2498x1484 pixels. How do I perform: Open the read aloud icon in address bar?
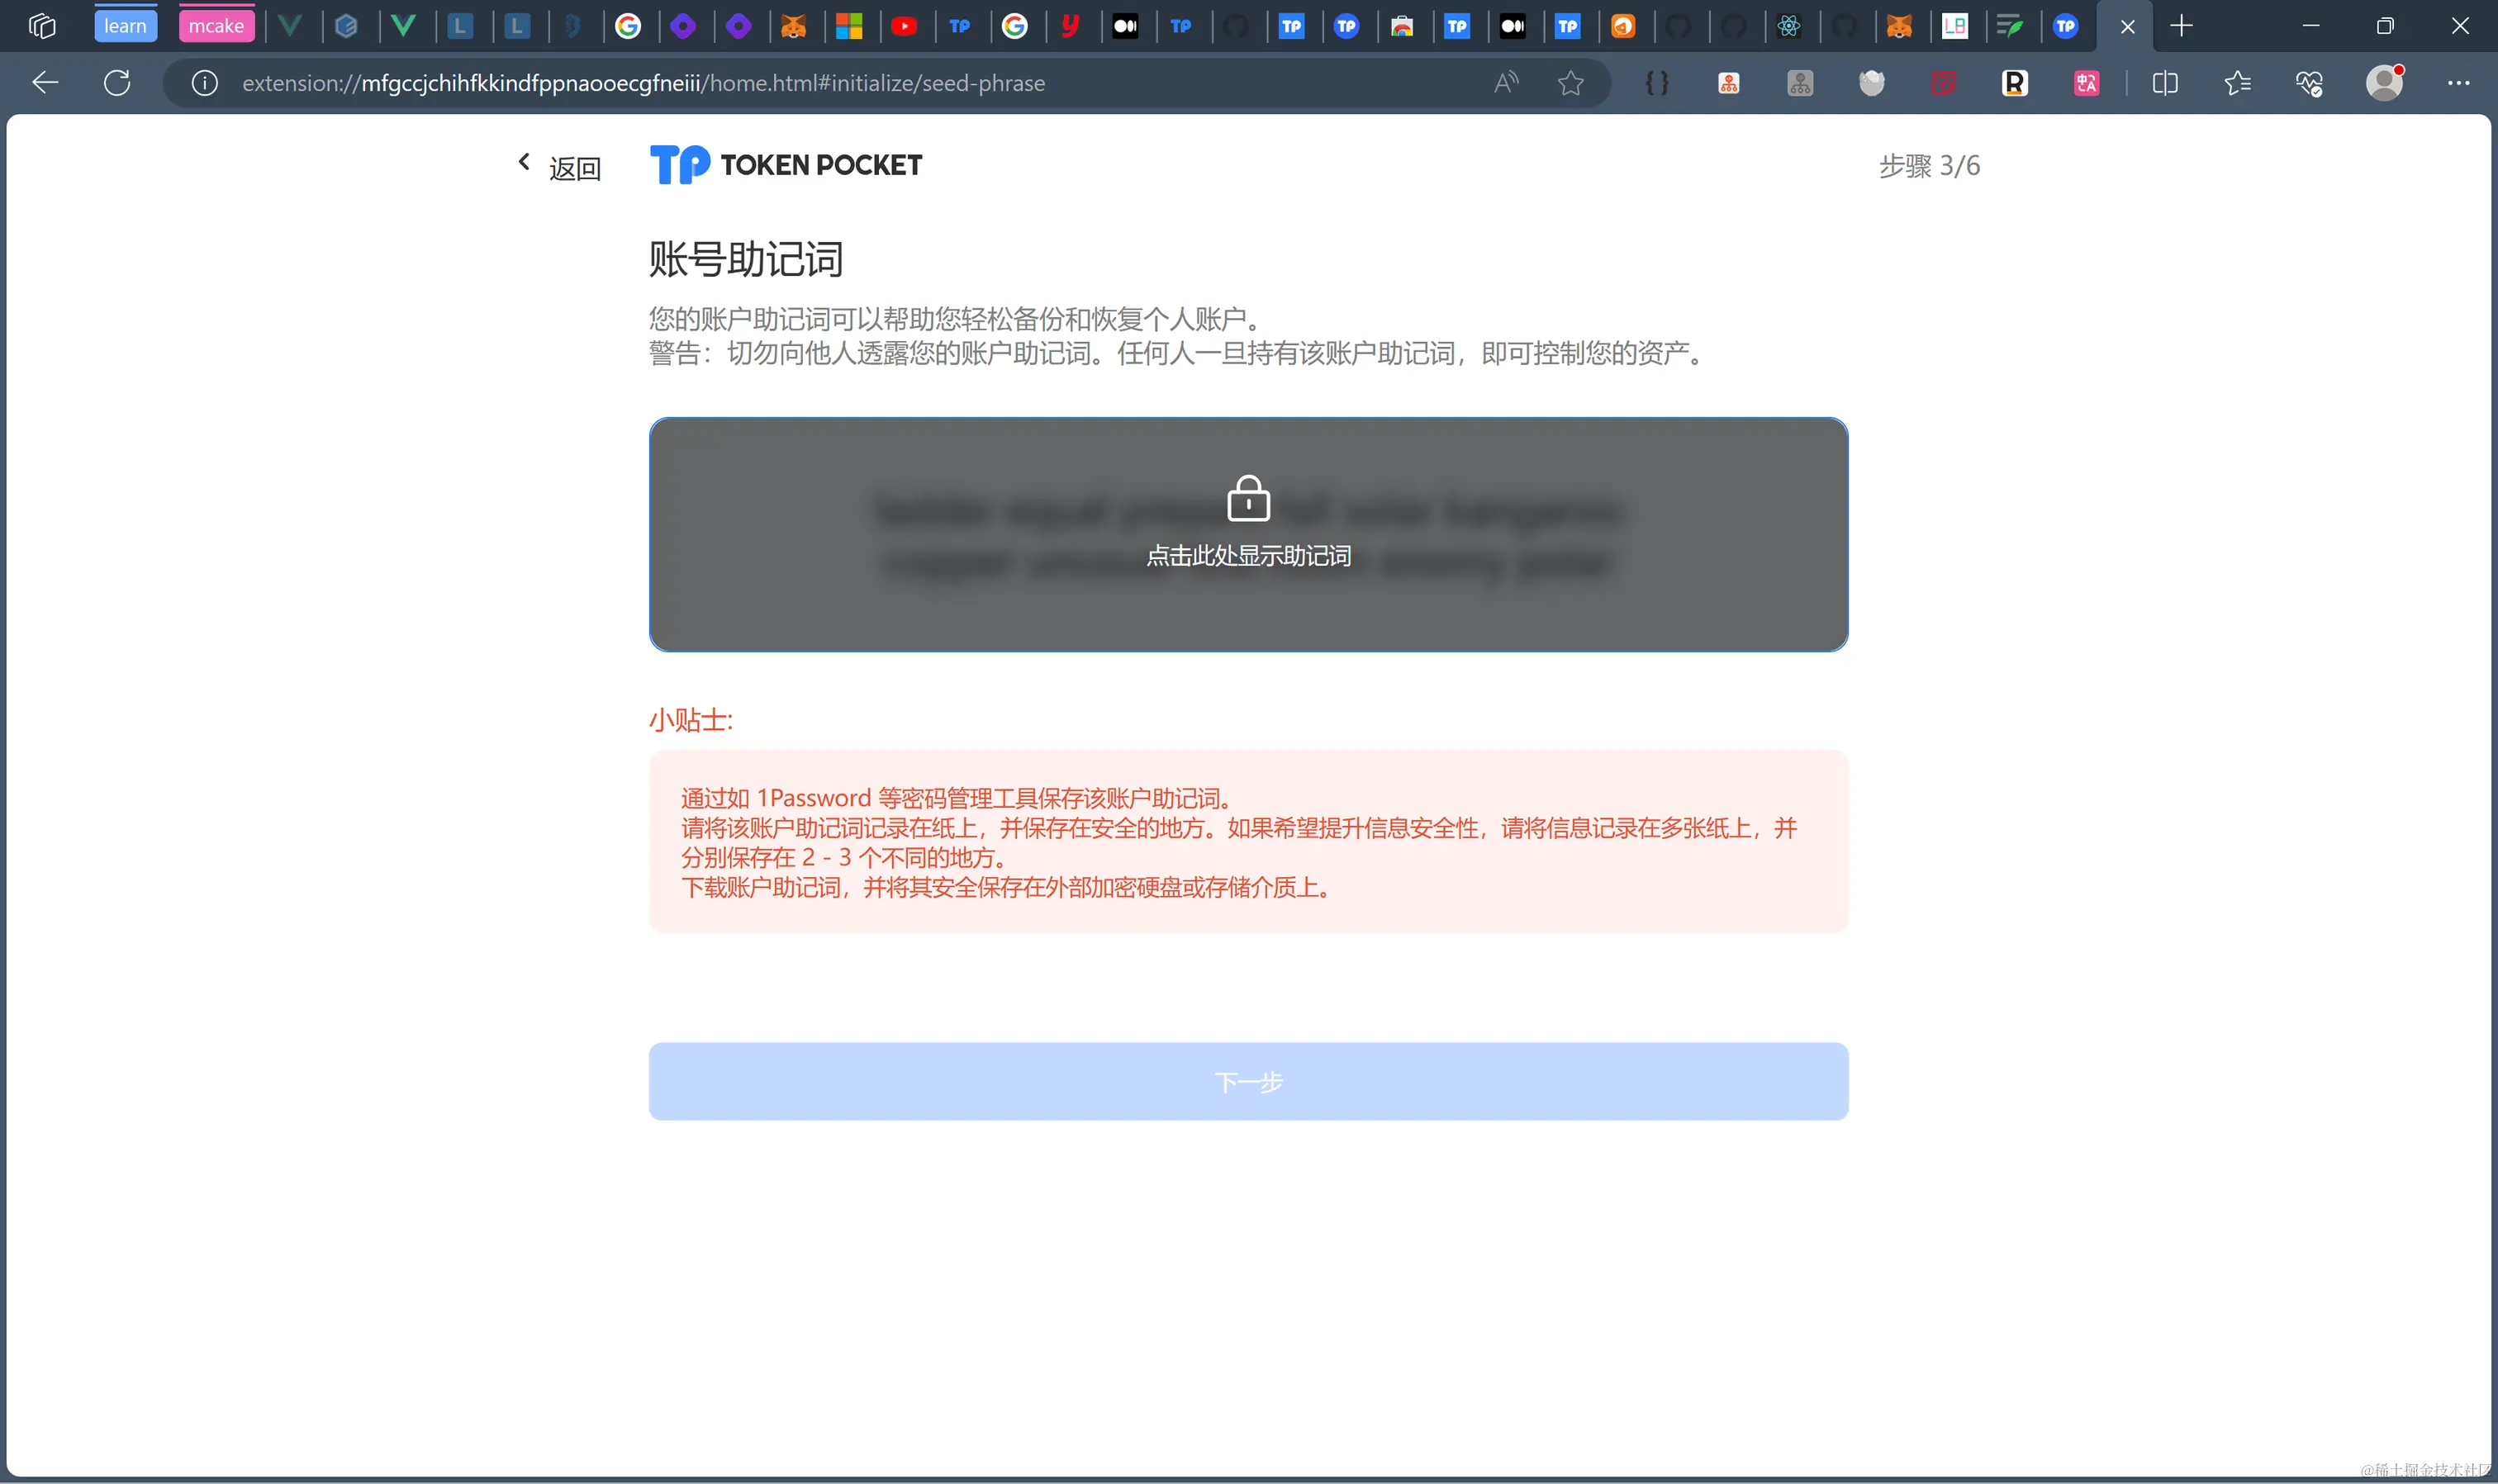coord(1505,83)
